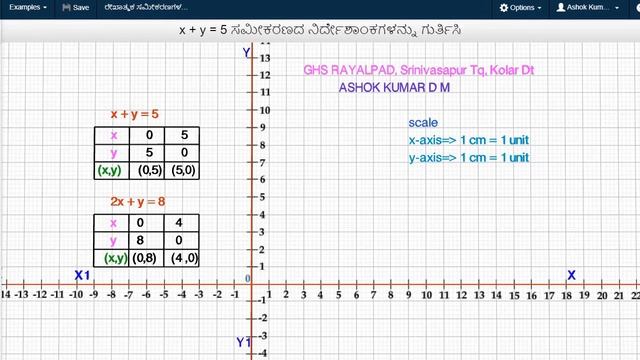This screenshot has width=640, height=360.
Task: Select the x + y = 5 heading text
Action: pyautogui.click(x=320, y=30)
